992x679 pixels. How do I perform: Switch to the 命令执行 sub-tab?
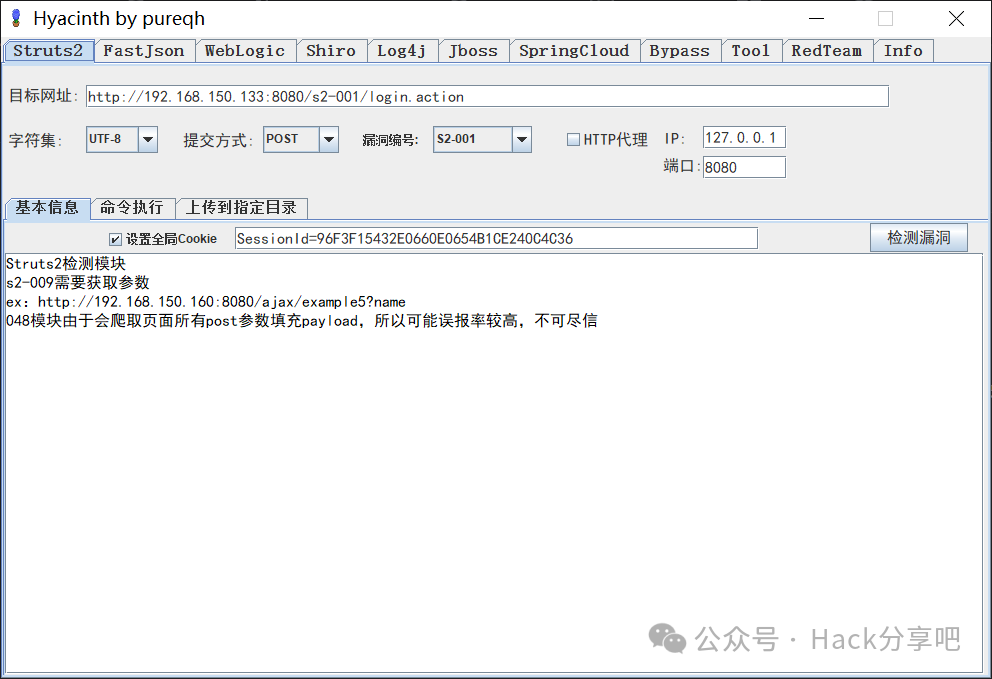pyautogui.click(x=132, y=208)
